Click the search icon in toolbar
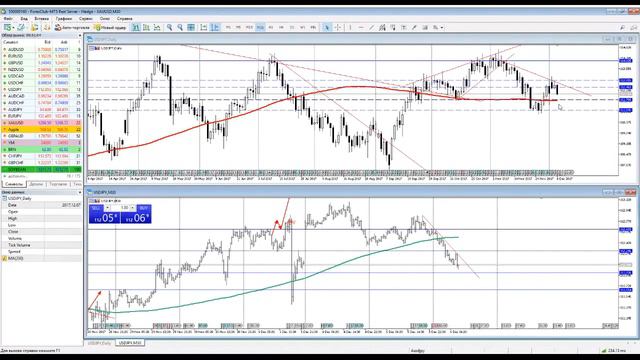 tap(622, 27)
